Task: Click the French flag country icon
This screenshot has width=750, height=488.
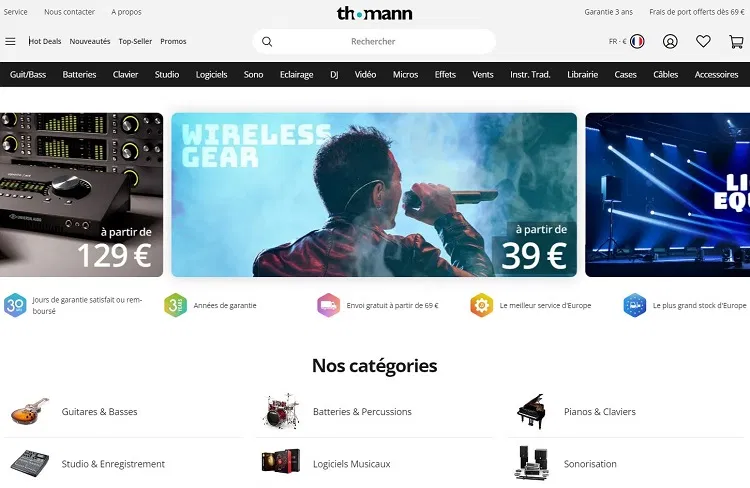Action: [x=637, y=42]
